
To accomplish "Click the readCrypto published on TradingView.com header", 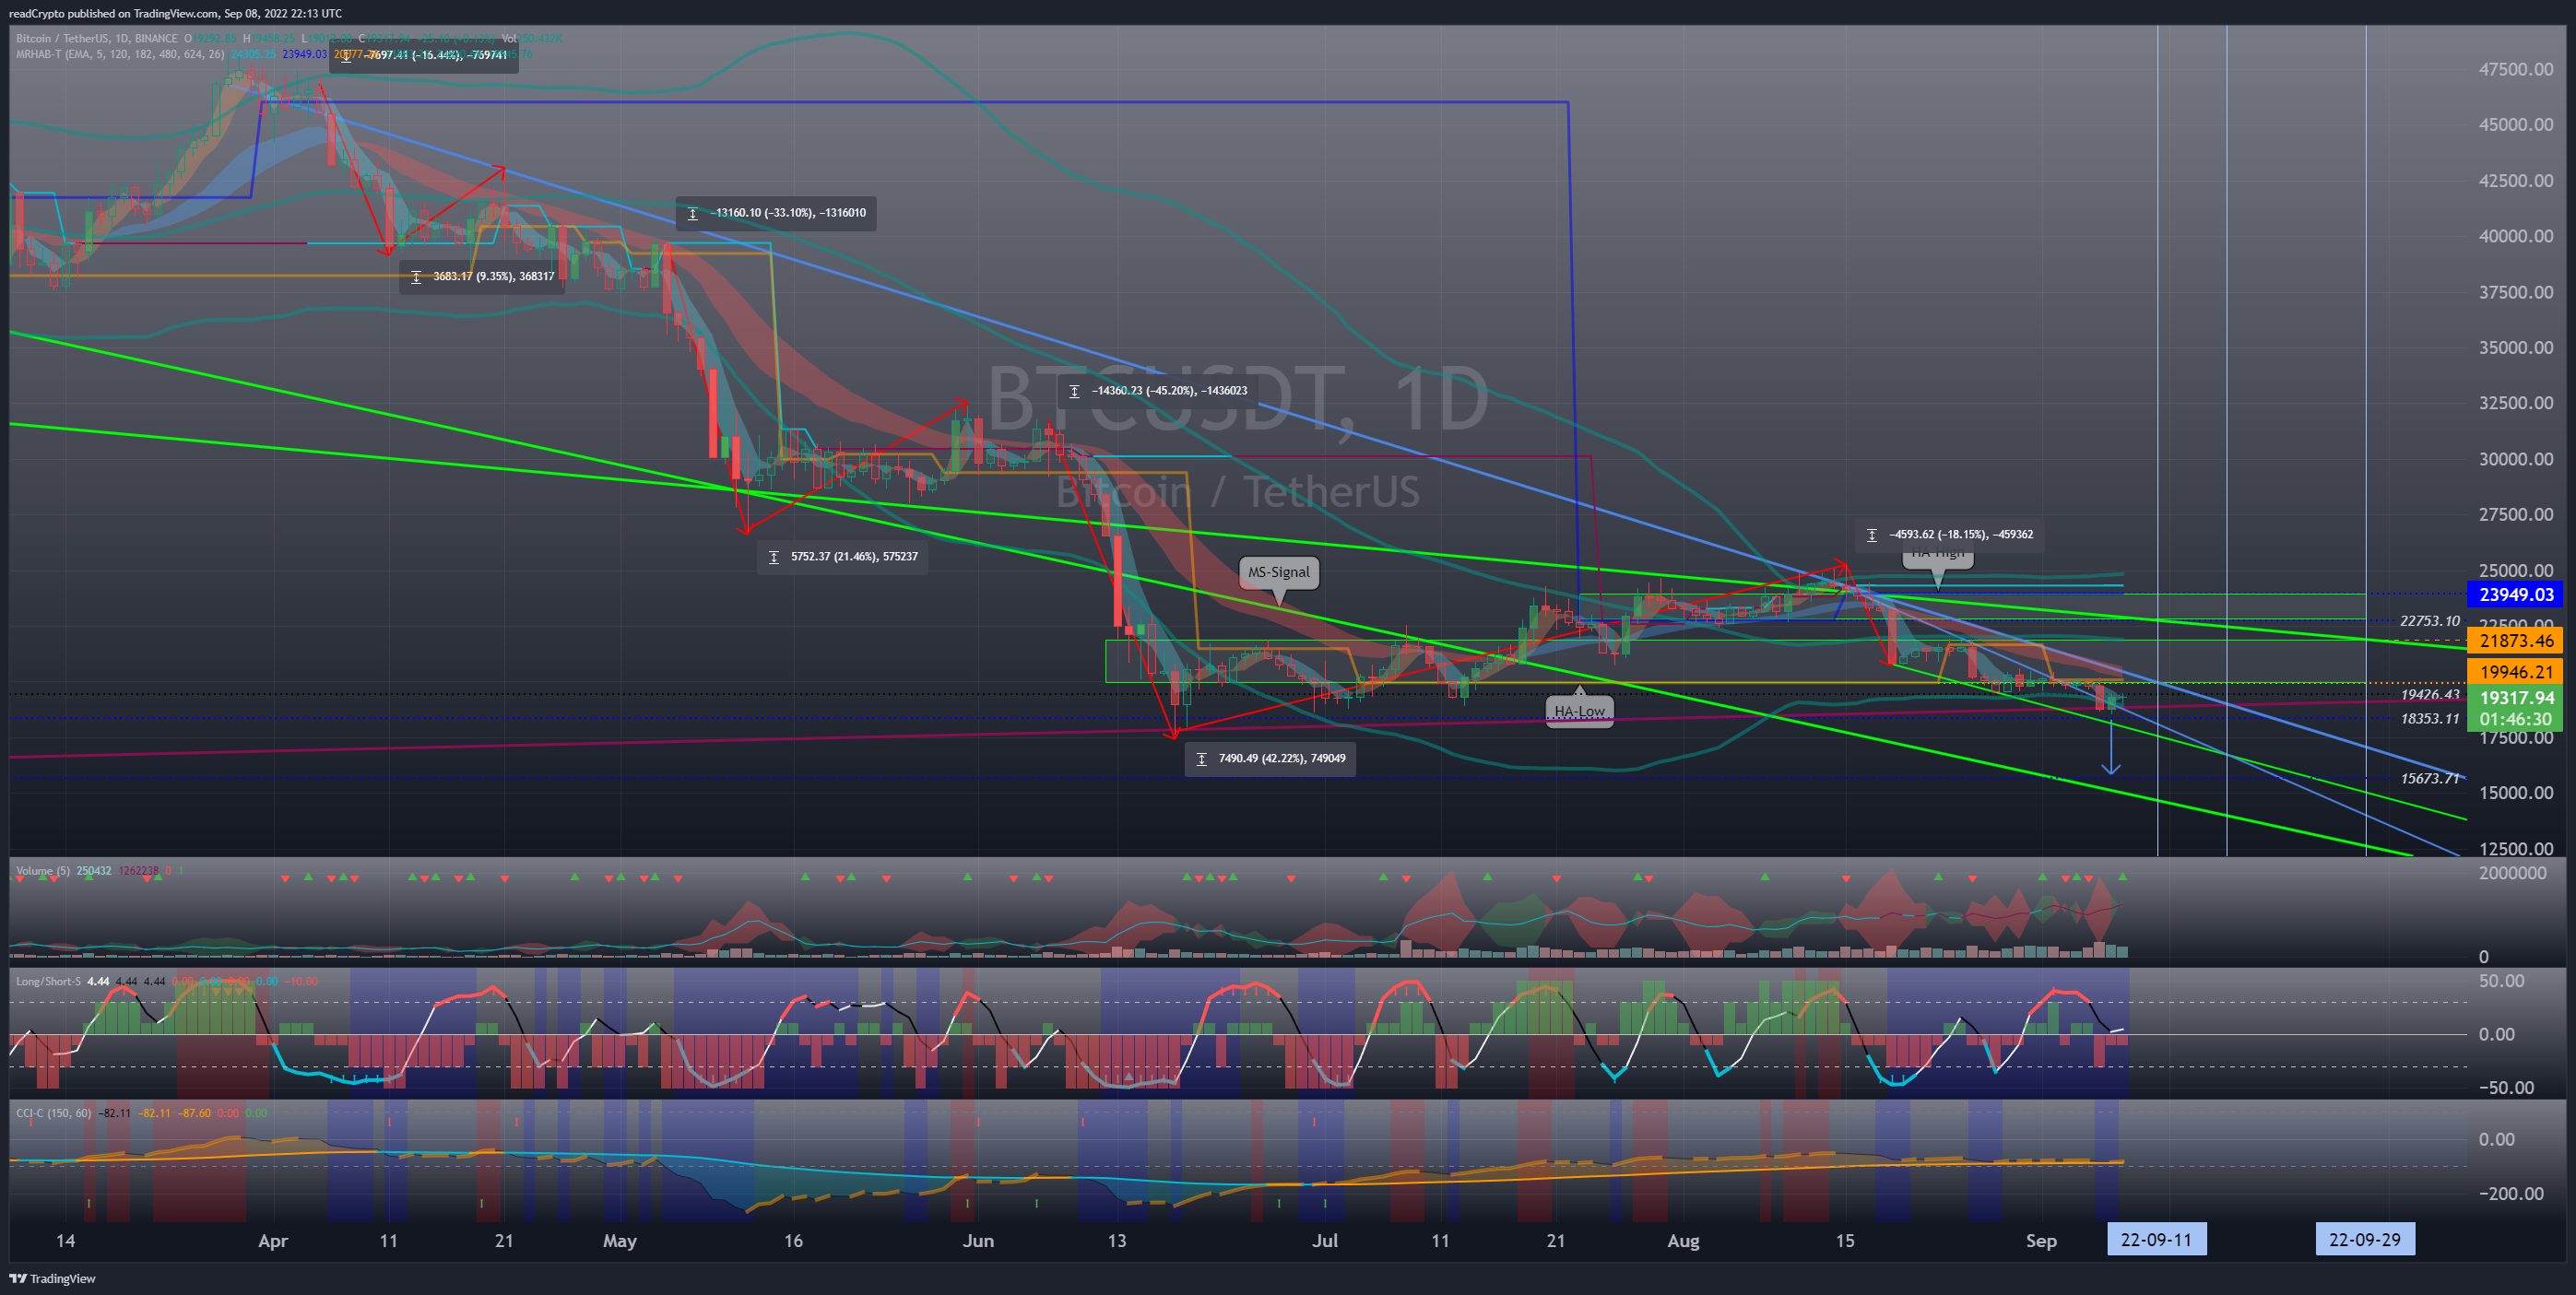I will tap(175, 13).
